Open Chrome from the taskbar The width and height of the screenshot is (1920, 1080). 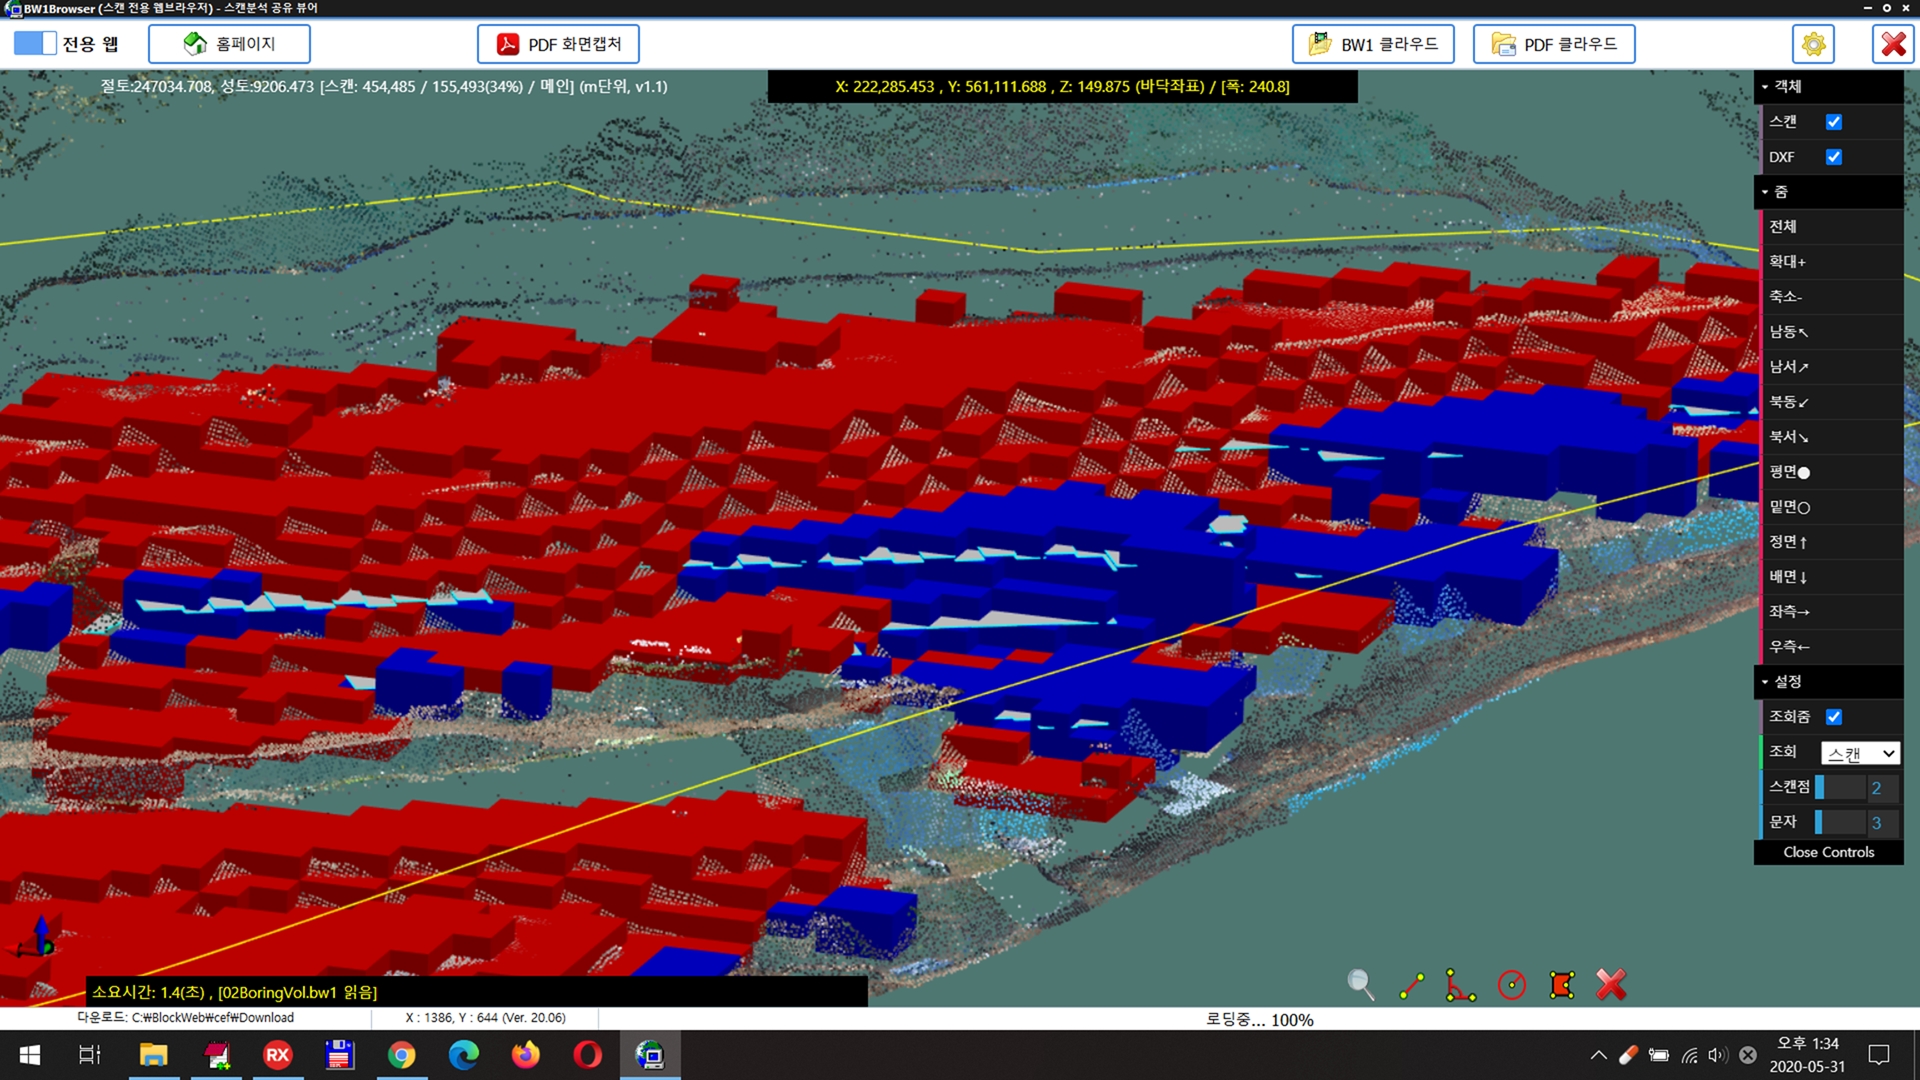pos(401,1055)
